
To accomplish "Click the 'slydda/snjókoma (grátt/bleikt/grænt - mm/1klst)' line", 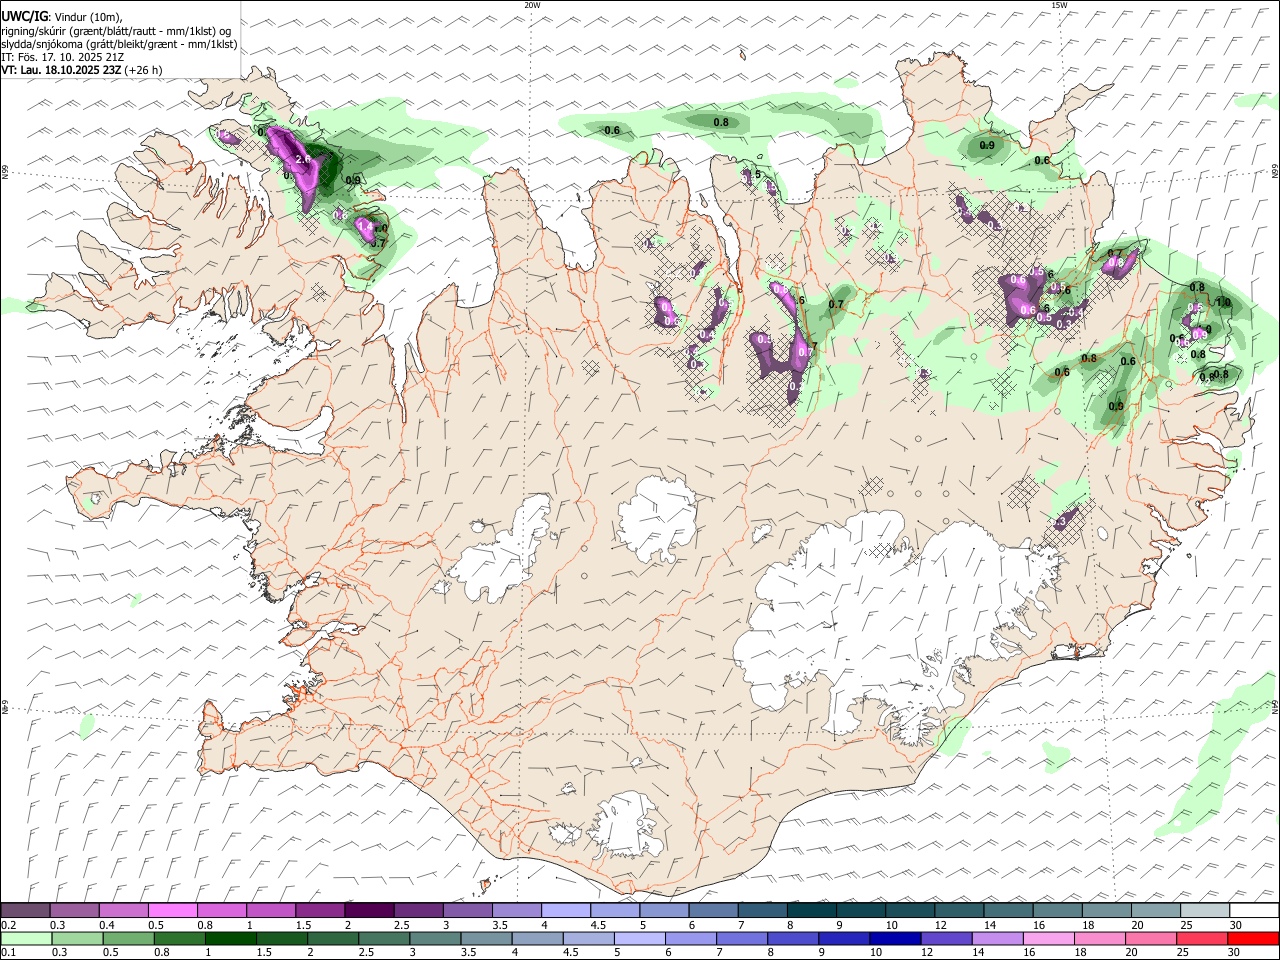I will pyautogui.click(x=119, y=44).
